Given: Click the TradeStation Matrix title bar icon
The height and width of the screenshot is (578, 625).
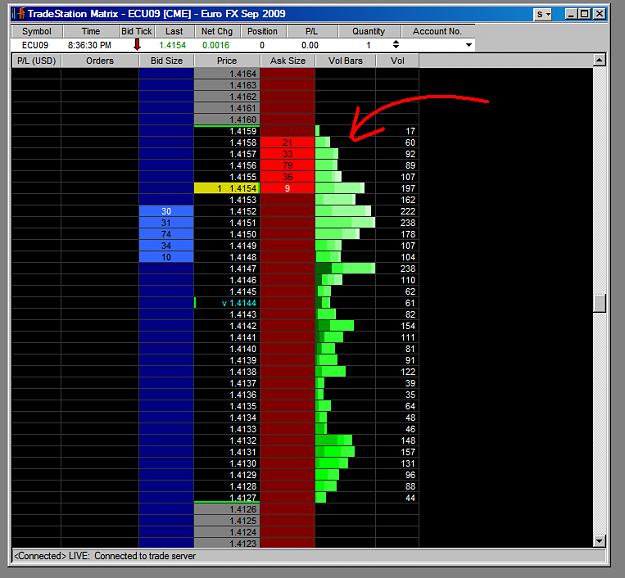Looking at the screenshot, I should coord(18,14).
